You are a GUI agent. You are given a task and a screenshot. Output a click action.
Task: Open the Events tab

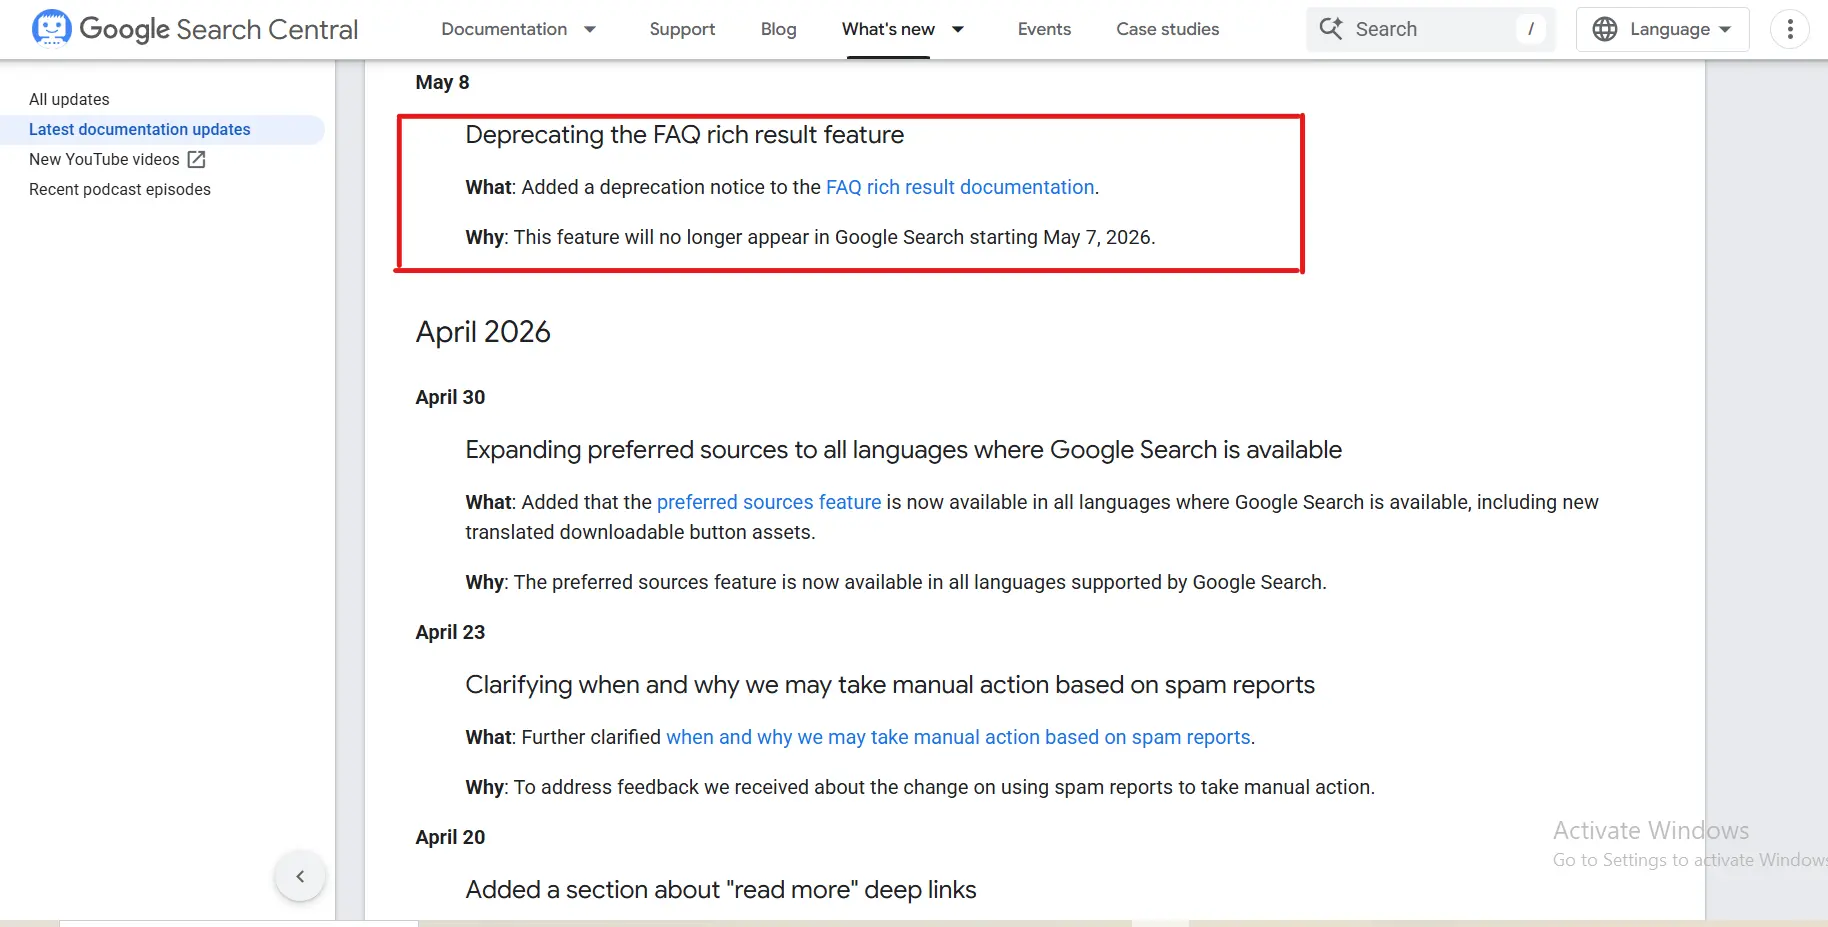click(x=1044, y=29)
